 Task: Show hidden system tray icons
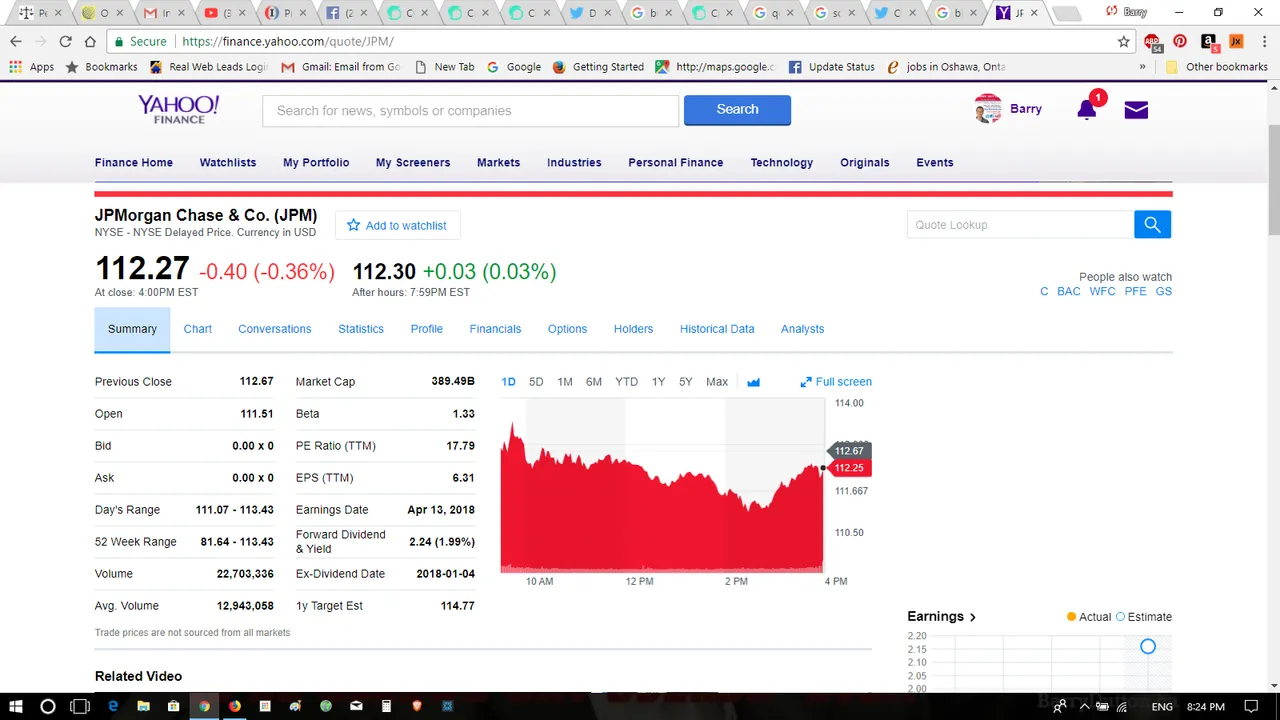(1084, 706)
